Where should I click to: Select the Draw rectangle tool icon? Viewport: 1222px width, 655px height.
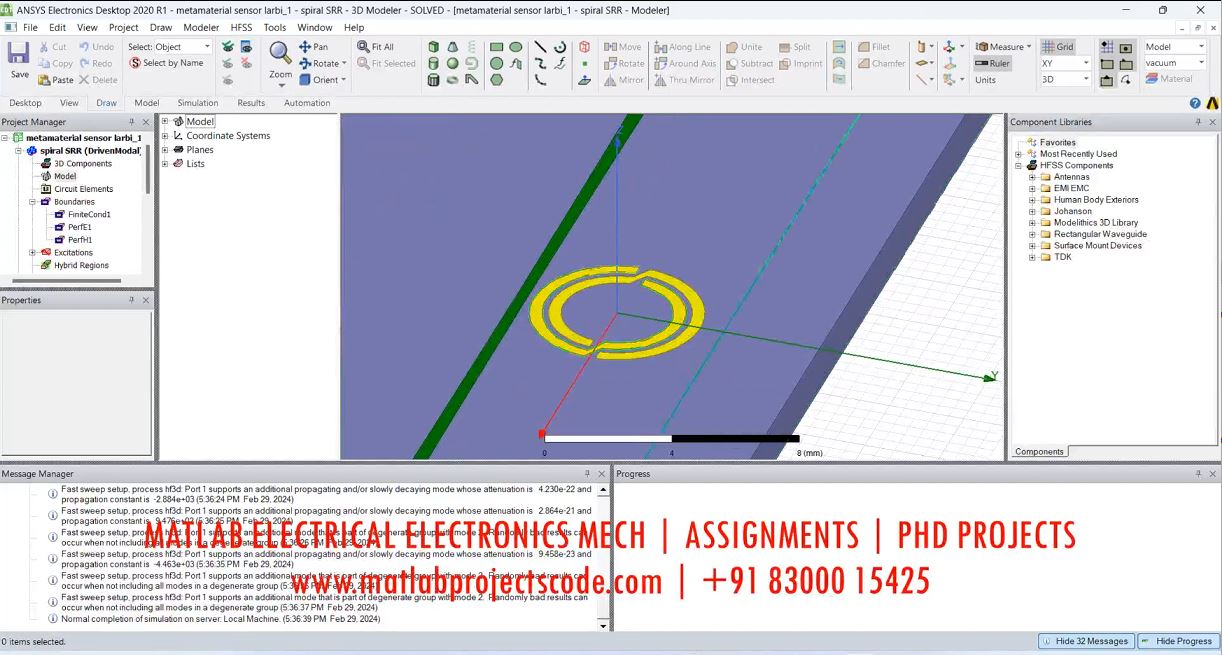[496, 47]
